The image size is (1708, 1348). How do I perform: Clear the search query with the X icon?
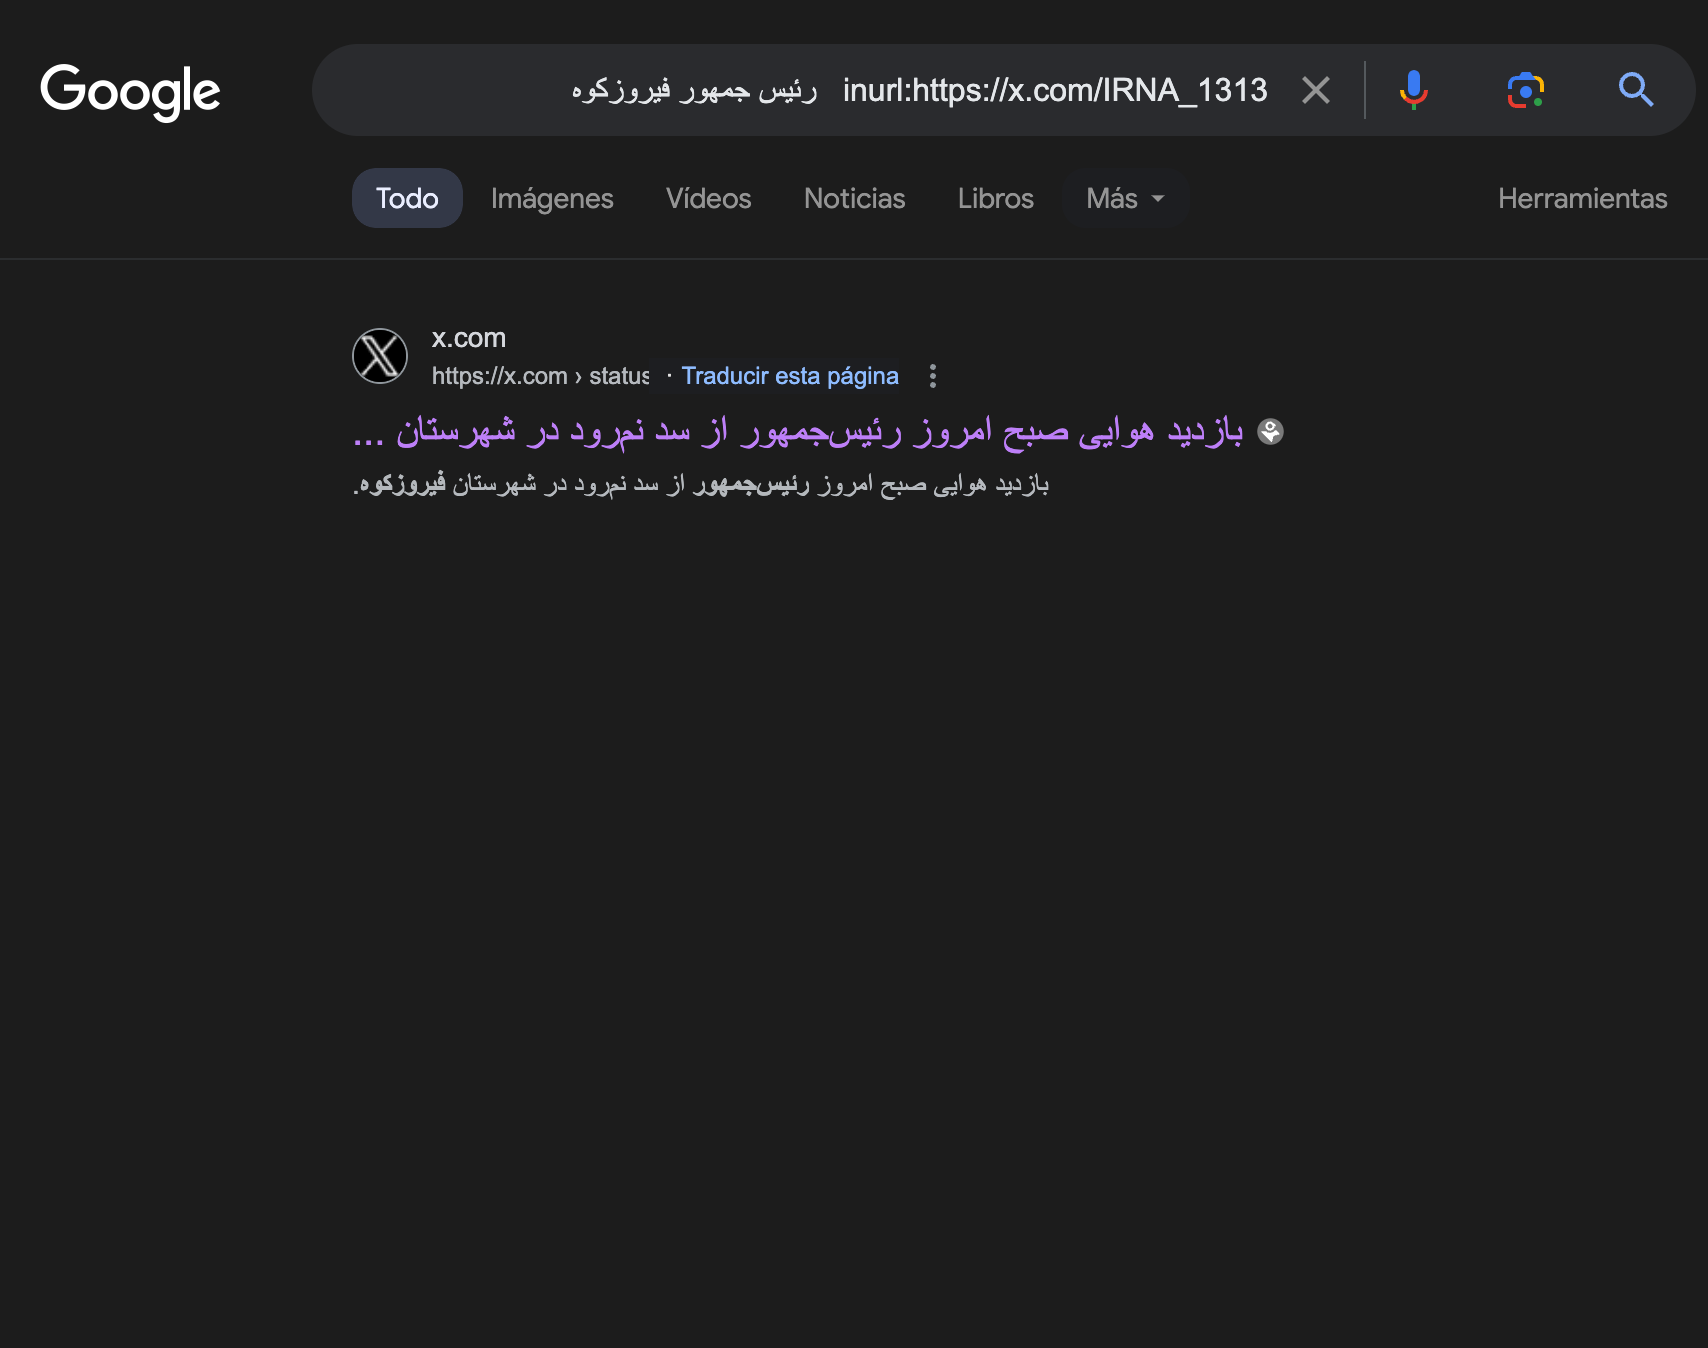[1315, 90]
